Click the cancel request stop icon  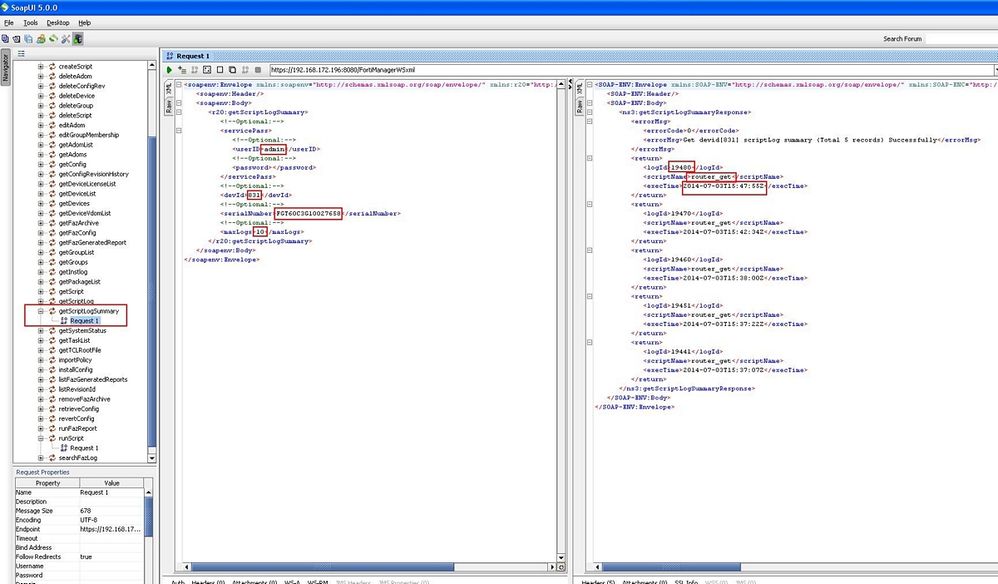pos(257,70)
